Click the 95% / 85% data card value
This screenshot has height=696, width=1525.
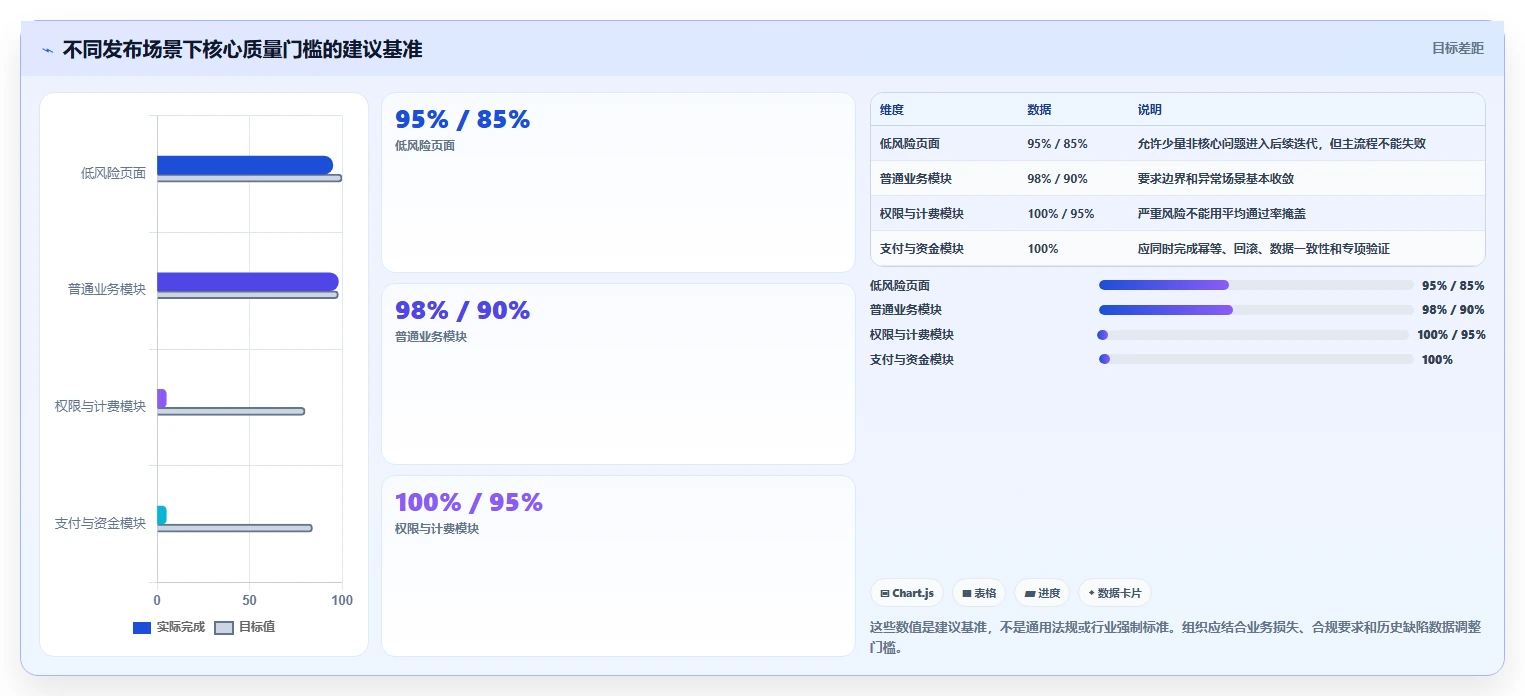462,119
